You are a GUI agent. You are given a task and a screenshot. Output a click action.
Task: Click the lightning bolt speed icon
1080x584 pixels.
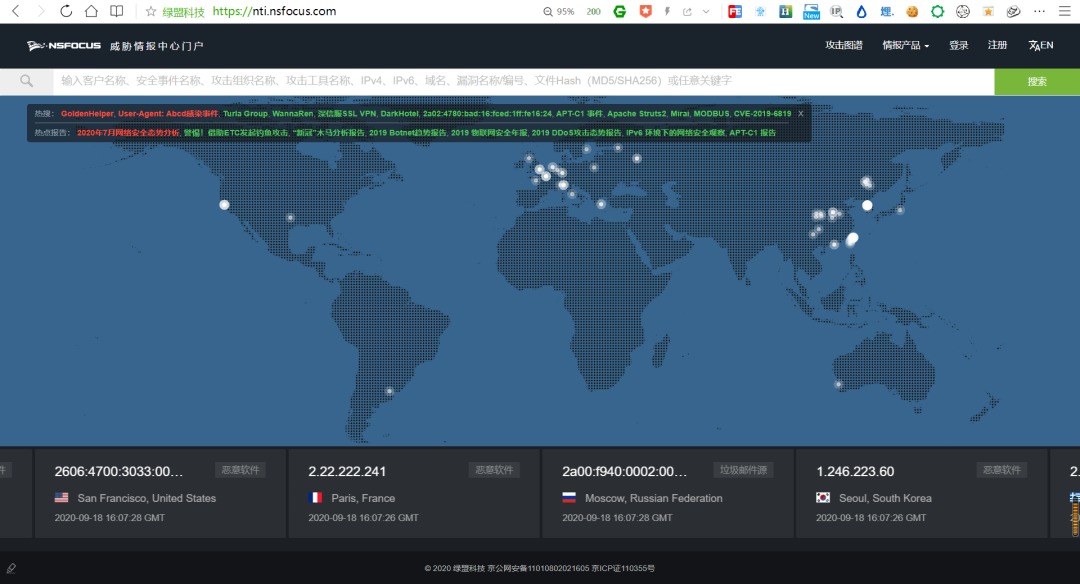[x=667, y=11]
